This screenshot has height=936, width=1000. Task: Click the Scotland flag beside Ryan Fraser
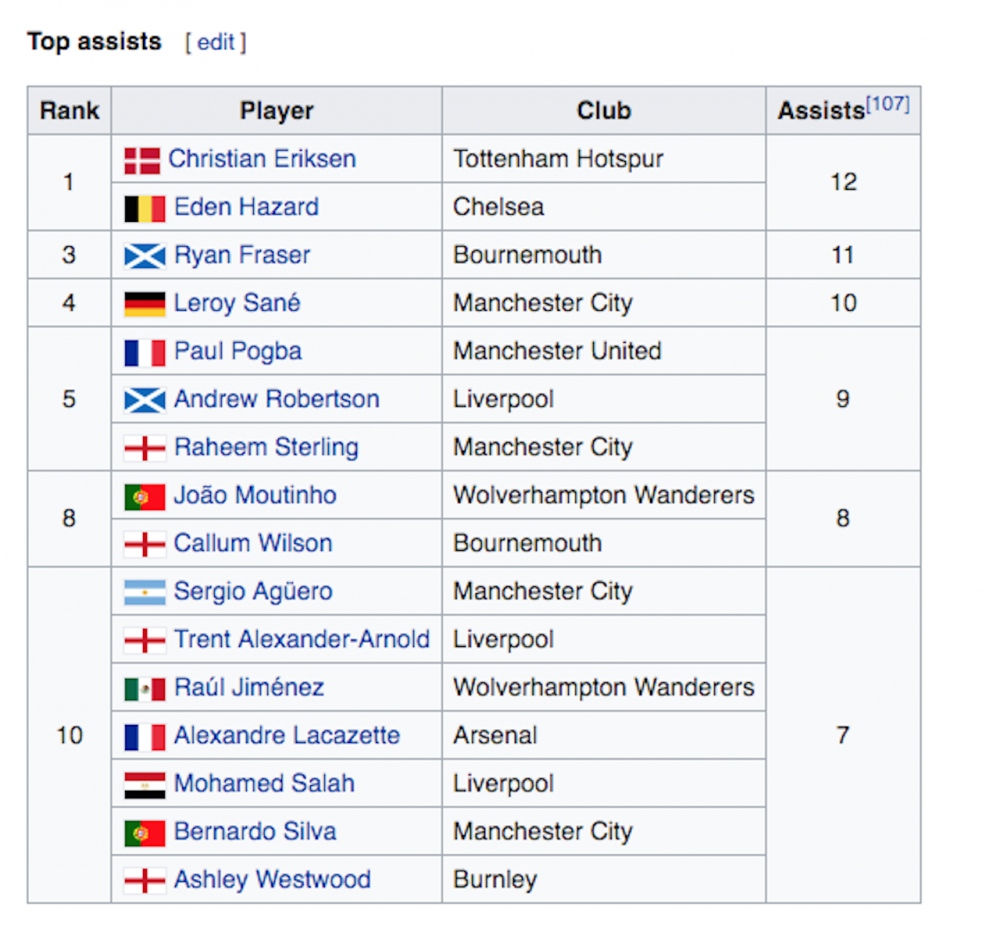[x=145, y=256]
